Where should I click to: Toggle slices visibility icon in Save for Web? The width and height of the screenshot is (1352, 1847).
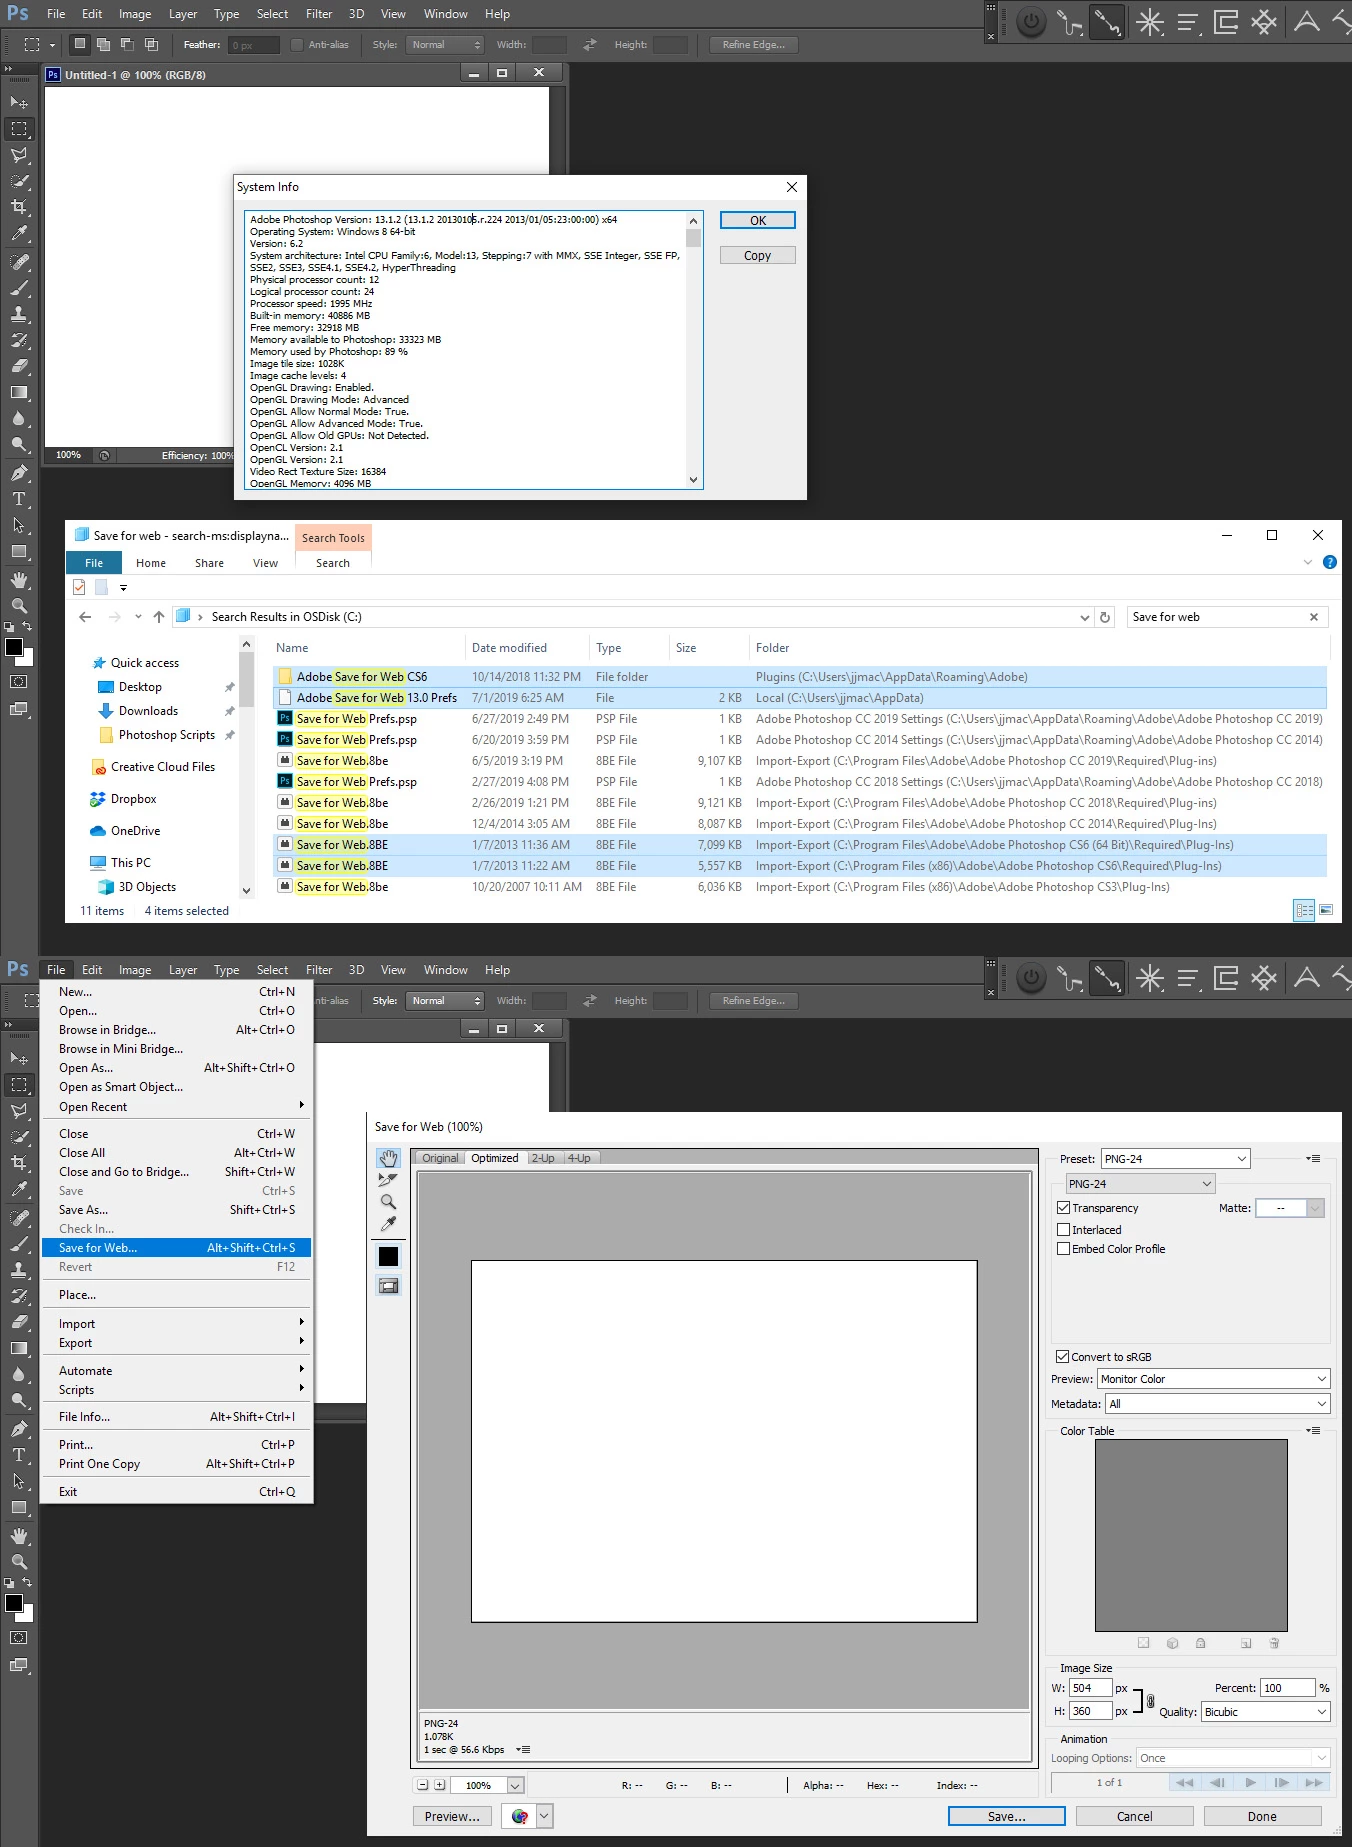click(x=388, y=1286)
